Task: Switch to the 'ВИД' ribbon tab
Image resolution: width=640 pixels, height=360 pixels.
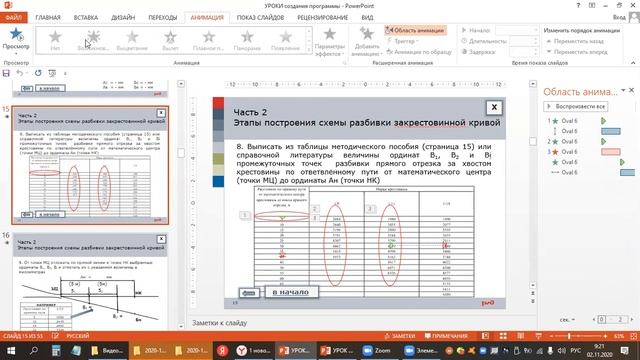Action: coord(367,18)
